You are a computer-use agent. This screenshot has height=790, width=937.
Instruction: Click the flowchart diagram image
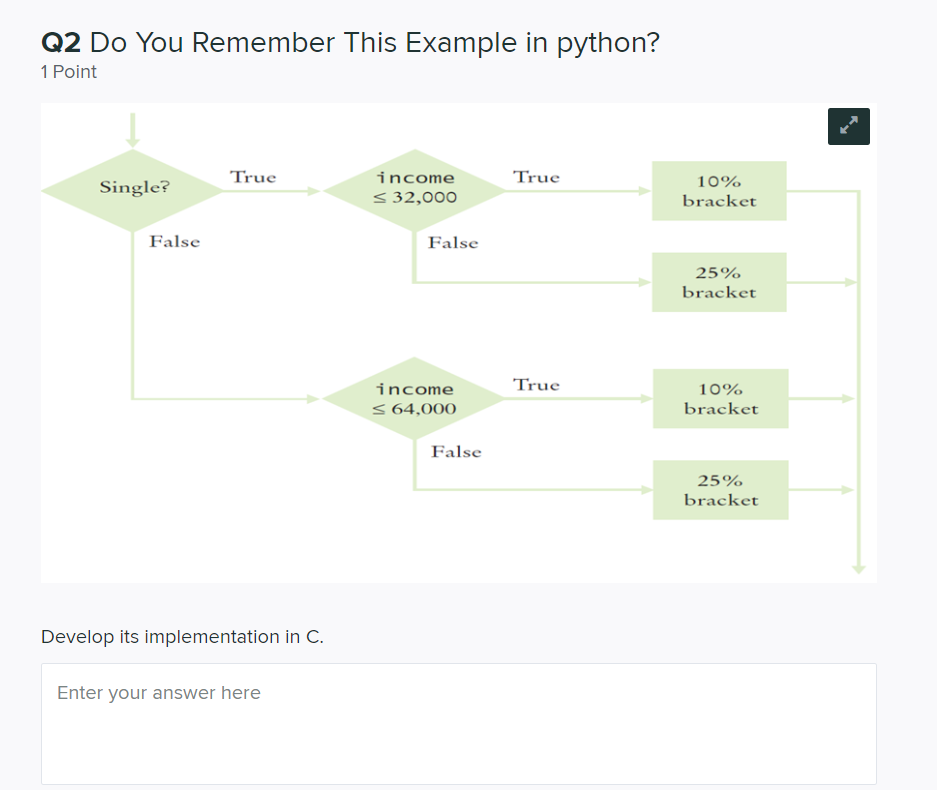pyautogui.click(x=458, y=342)
